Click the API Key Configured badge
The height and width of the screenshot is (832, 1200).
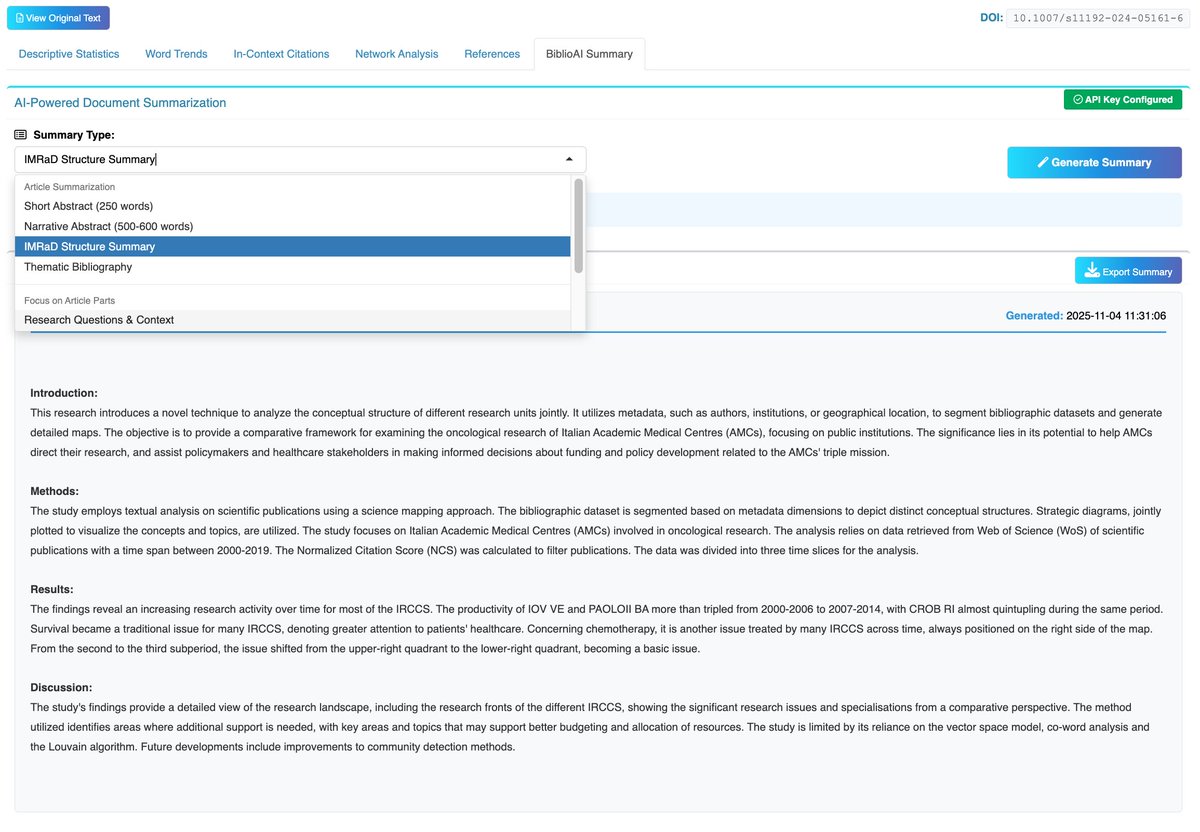pyautogui.click(x=1123, y=100)
